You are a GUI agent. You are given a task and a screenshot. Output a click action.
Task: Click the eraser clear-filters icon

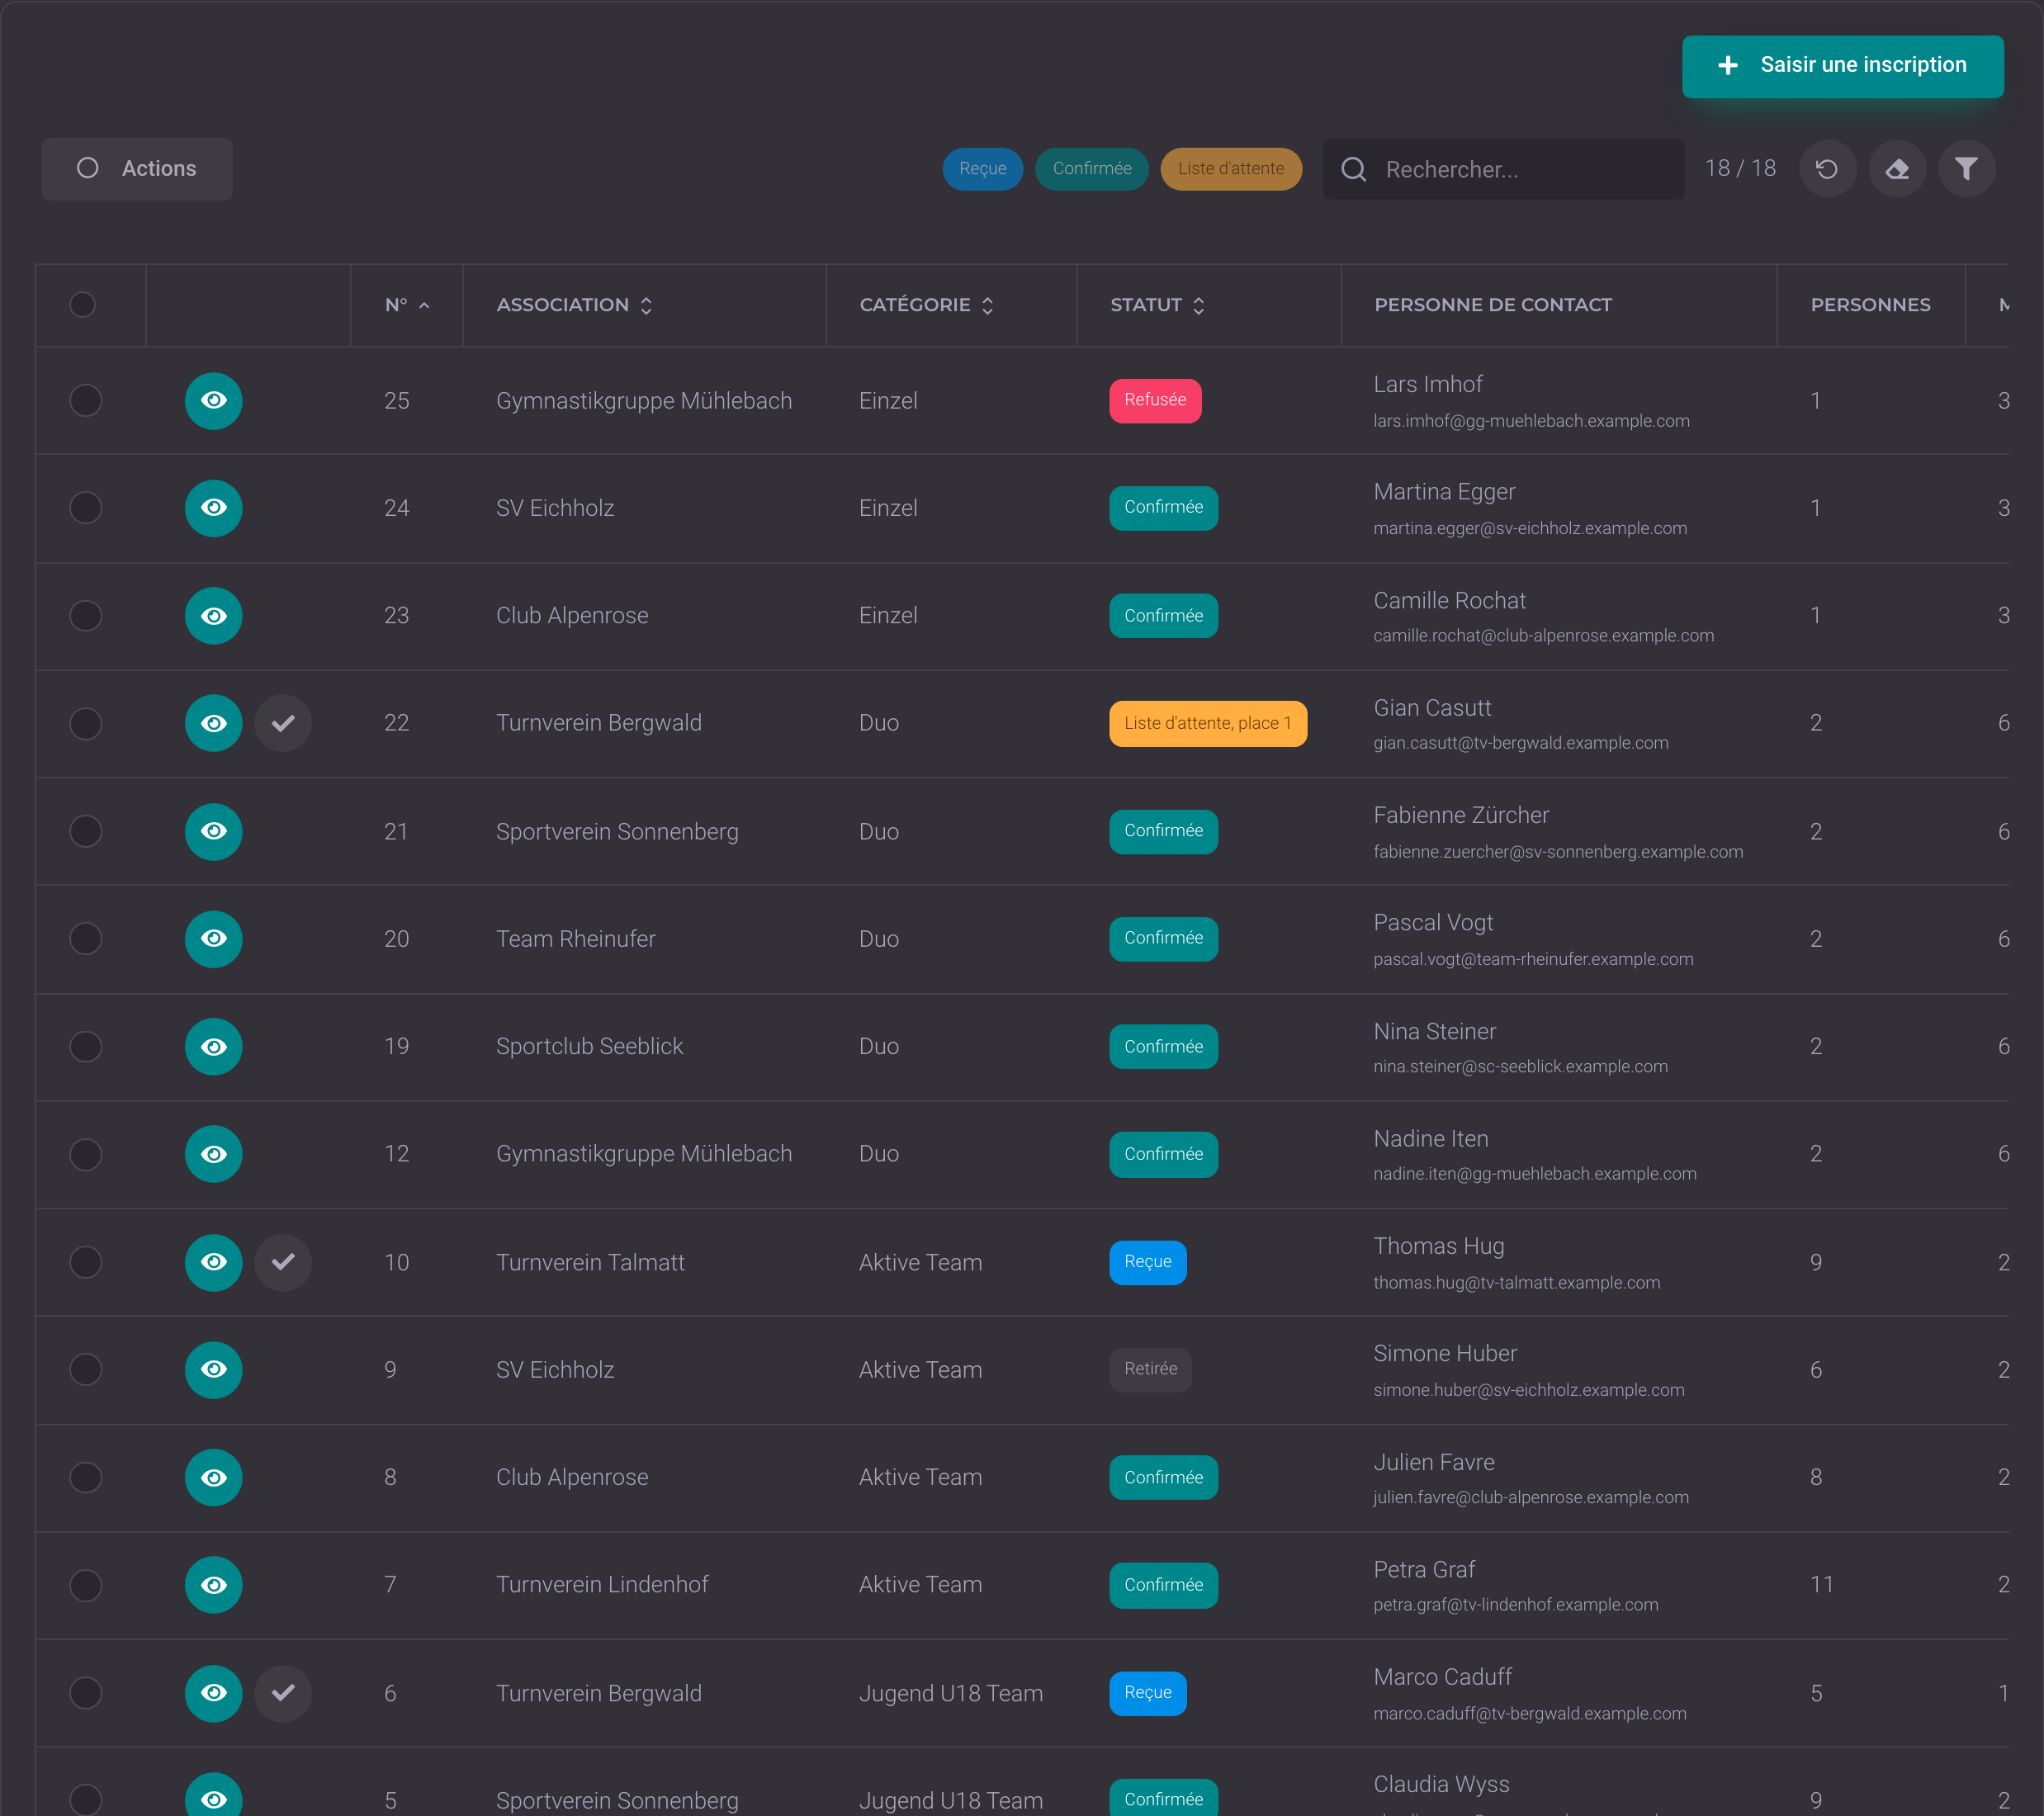click(x=1897, y=169)
